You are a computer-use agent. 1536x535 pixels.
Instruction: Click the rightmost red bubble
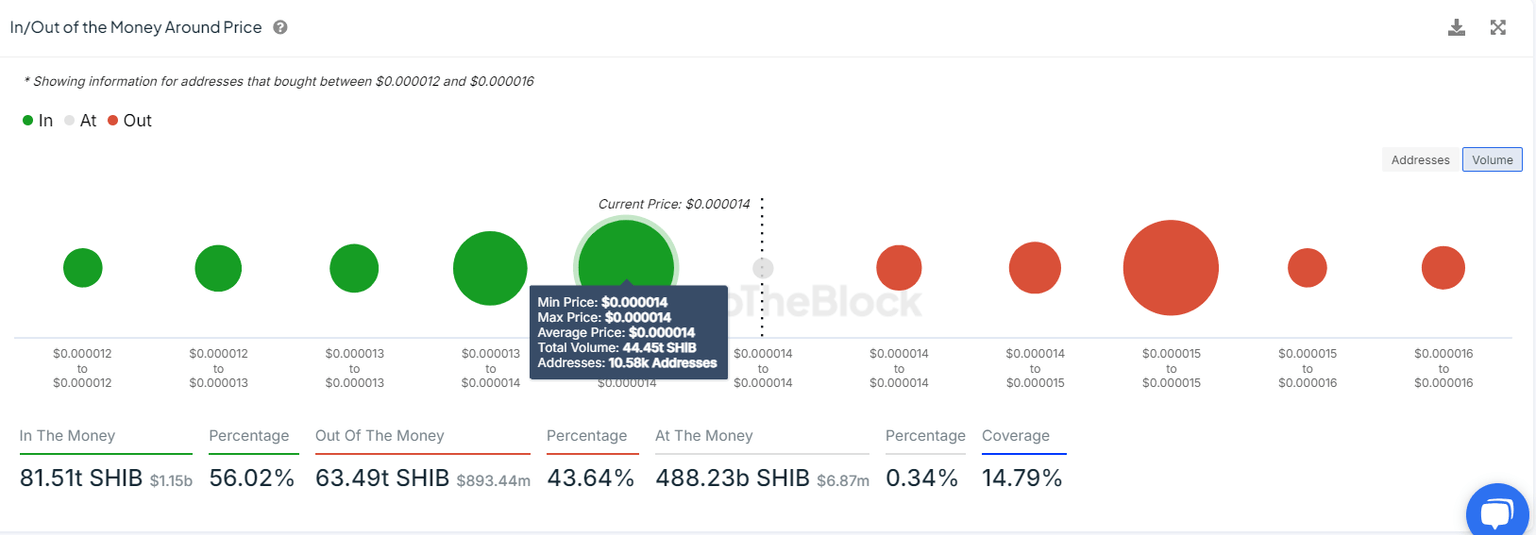coord(1443,268)
